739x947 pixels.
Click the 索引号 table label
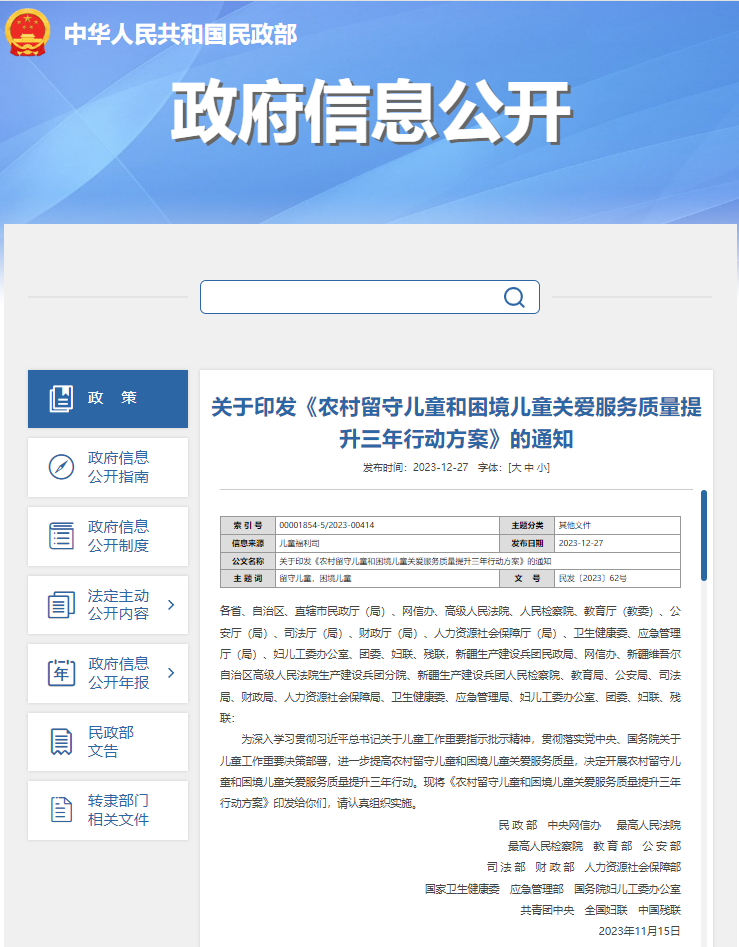point(248,525)
